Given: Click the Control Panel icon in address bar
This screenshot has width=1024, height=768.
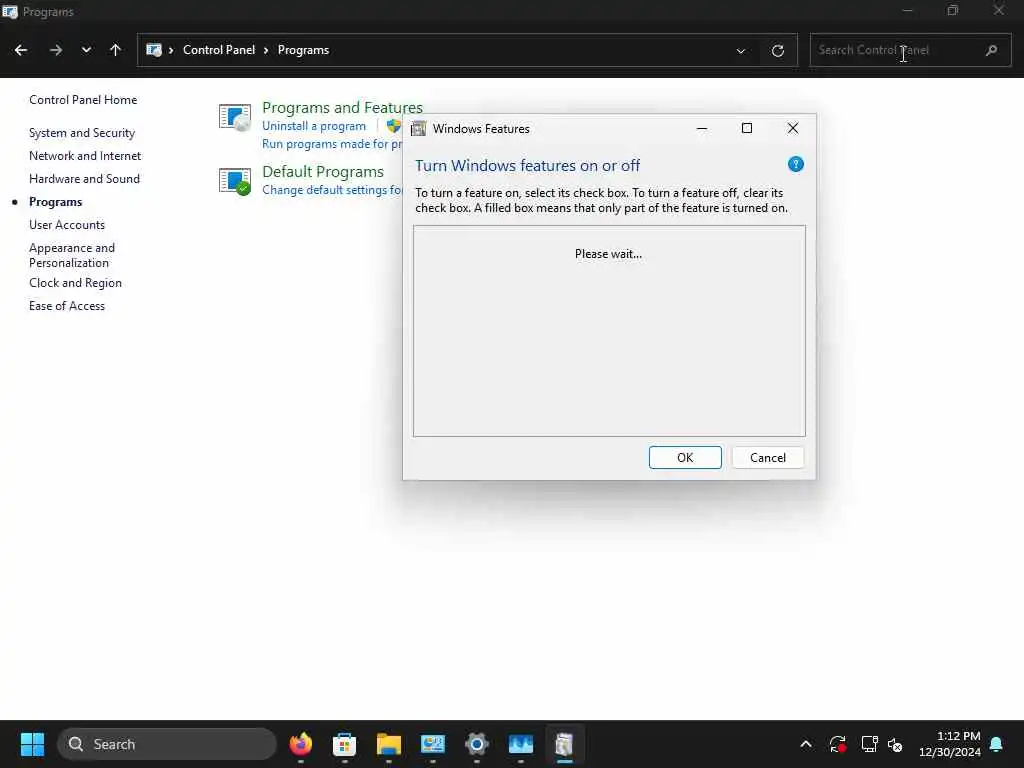Looking at the screenshot, I should [x=153, y=50].
